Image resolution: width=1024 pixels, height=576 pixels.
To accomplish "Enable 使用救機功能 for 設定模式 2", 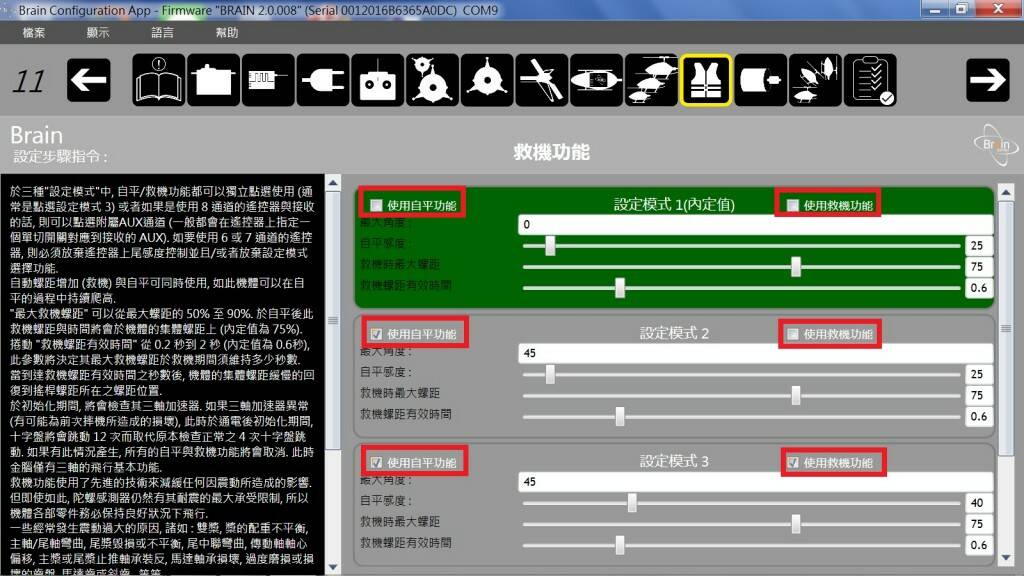I will 792,334.
